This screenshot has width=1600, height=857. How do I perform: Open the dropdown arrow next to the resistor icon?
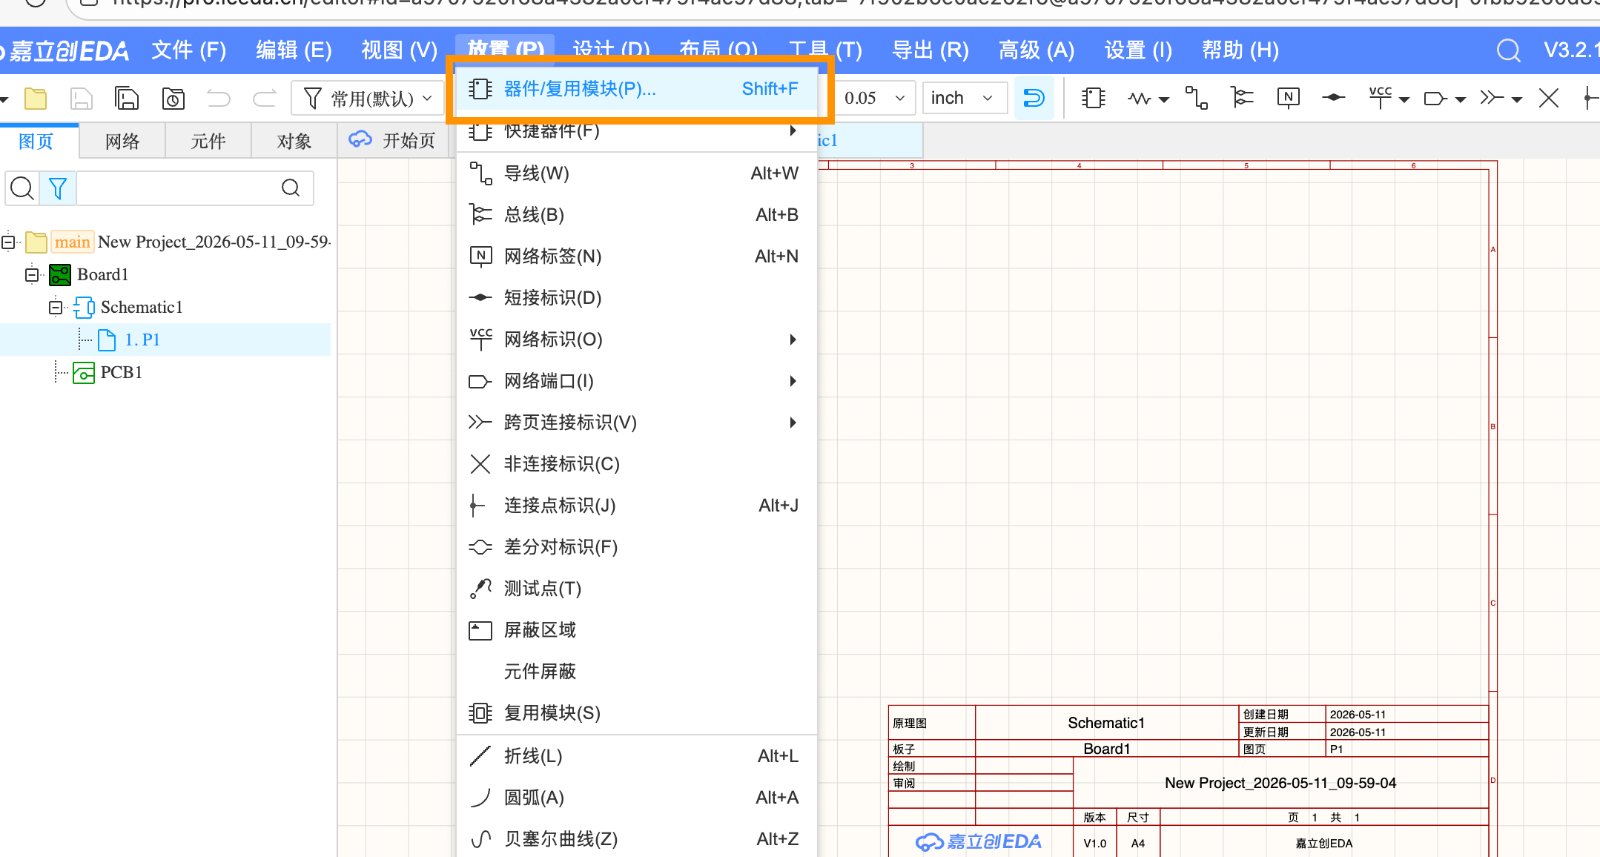1164,99
